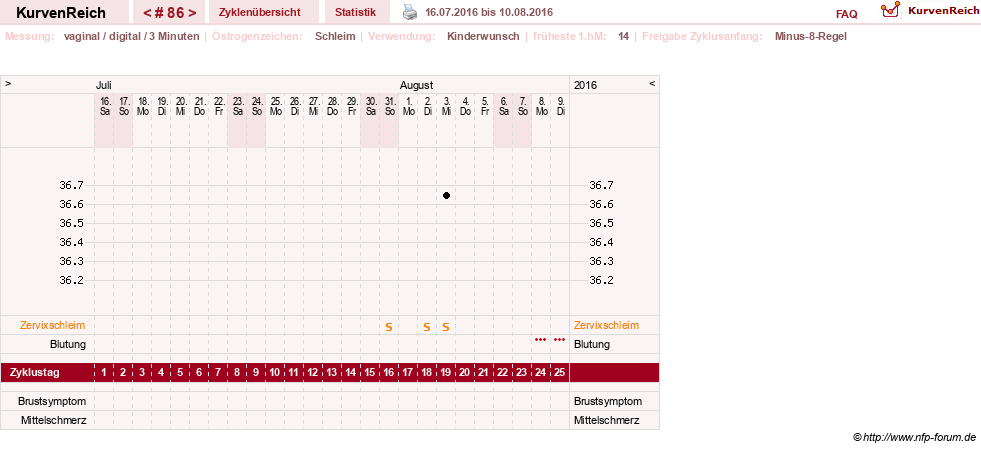Screen dimensions: 981x449
Task: Open the KurvenReich logo link at top right
Action: (x=929, y=10)
